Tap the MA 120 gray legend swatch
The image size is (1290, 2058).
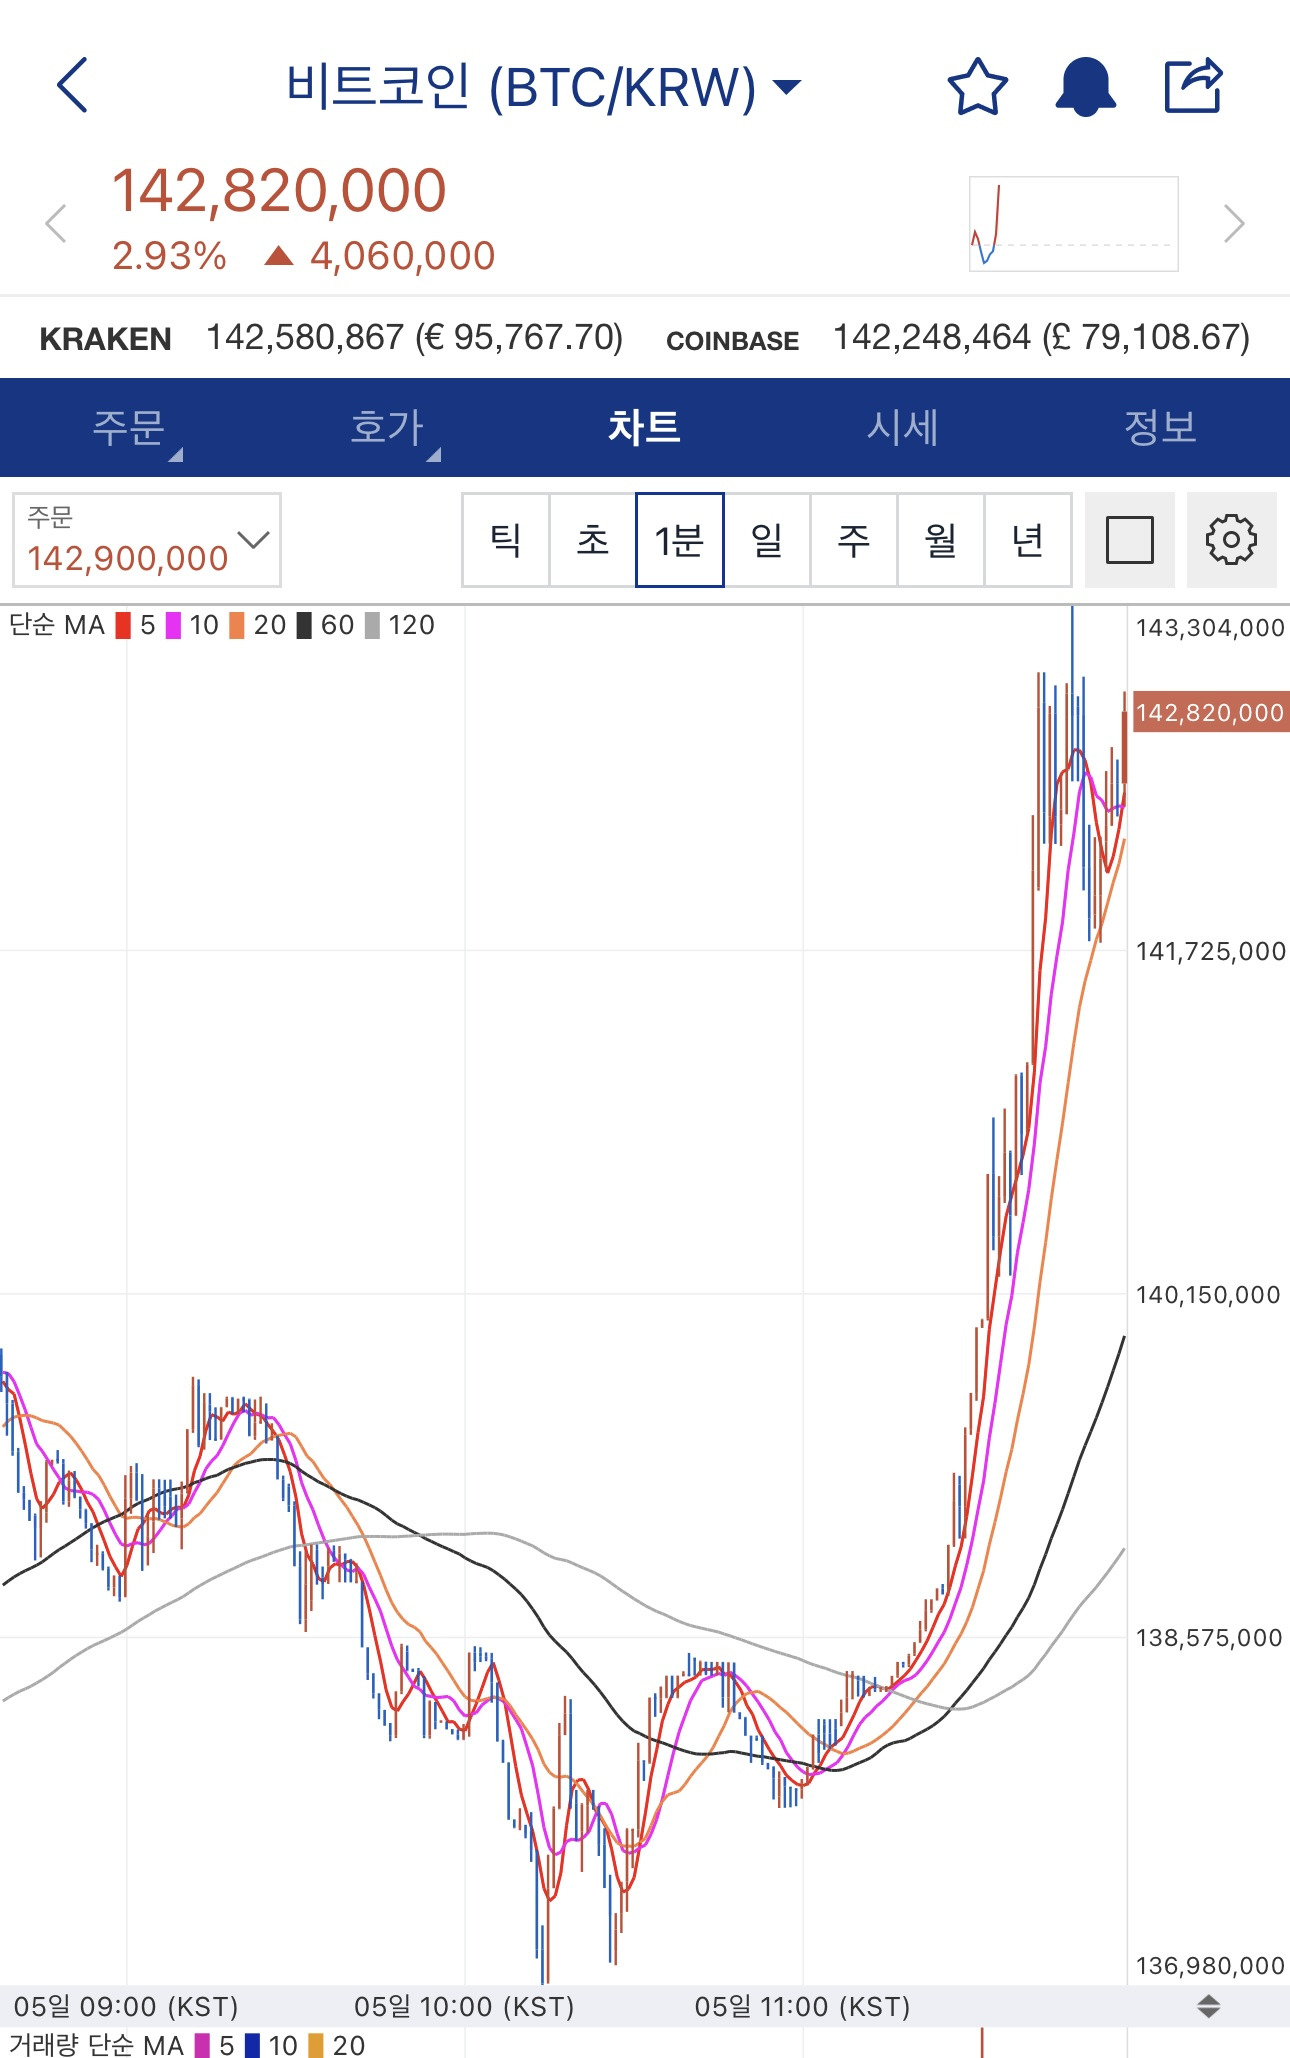pyautogui.click(x=372, y=626)
